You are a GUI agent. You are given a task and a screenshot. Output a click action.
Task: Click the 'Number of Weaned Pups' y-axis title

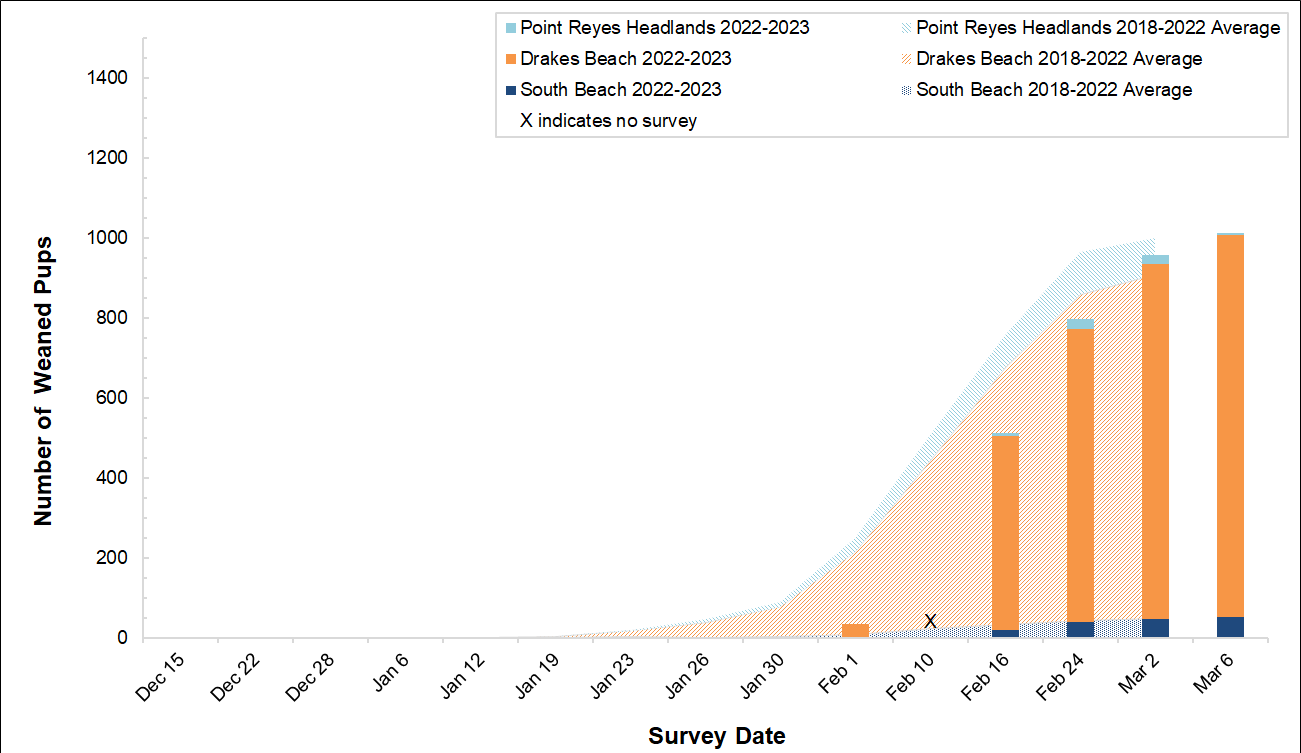pyautogui.click(x=43, y=380)
